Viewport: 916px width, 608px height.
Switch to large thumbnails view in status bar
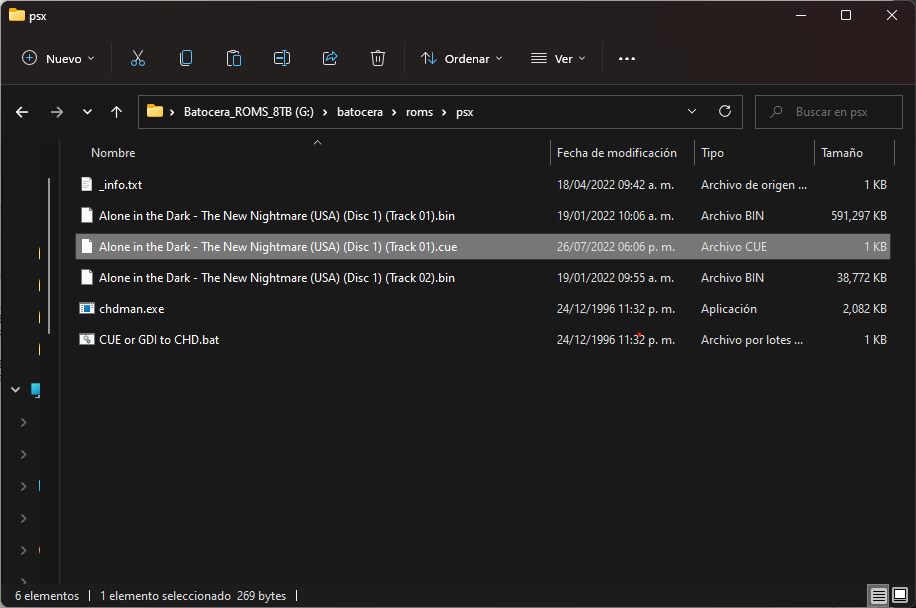pos(900,596)
